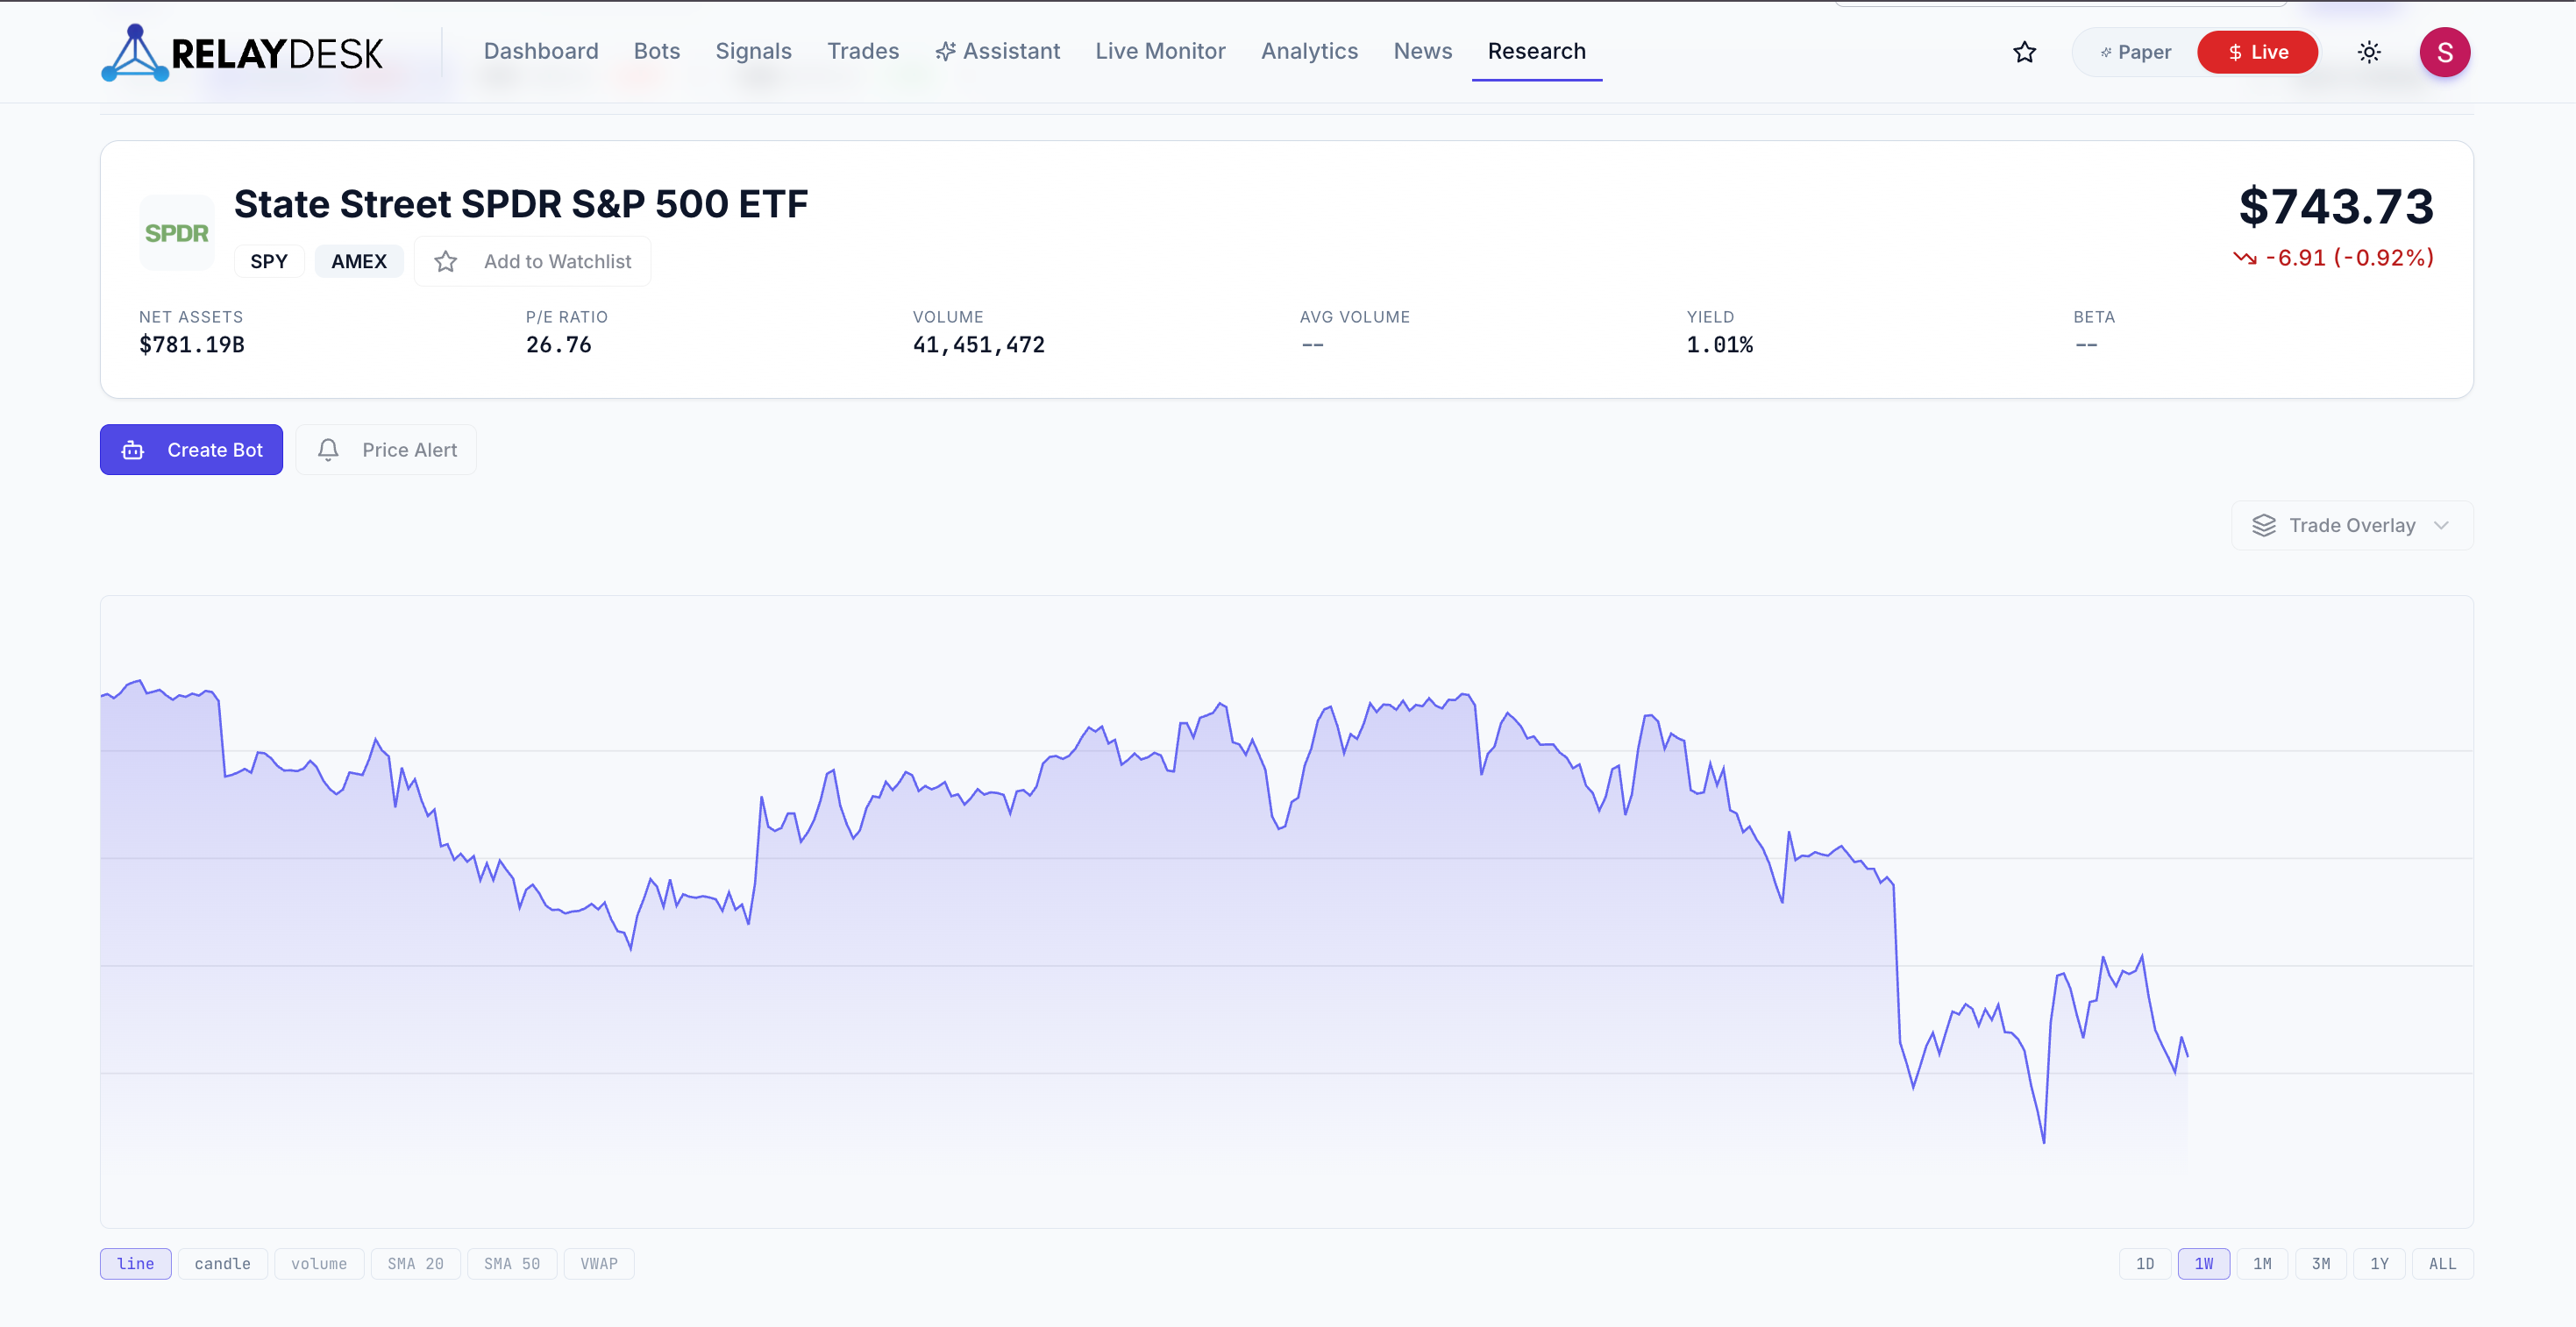Toggle the volume overlay

(319, 1263)
